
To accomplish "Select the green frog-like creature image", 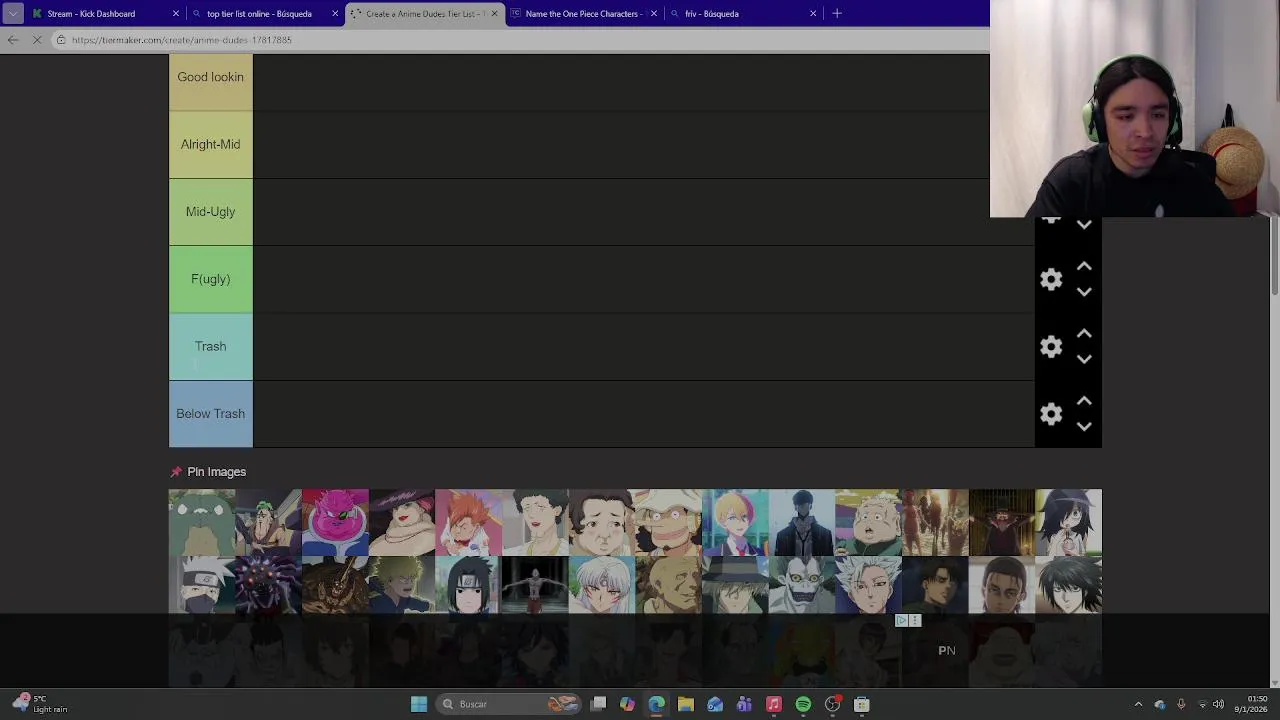I will [x=202, y=522].
